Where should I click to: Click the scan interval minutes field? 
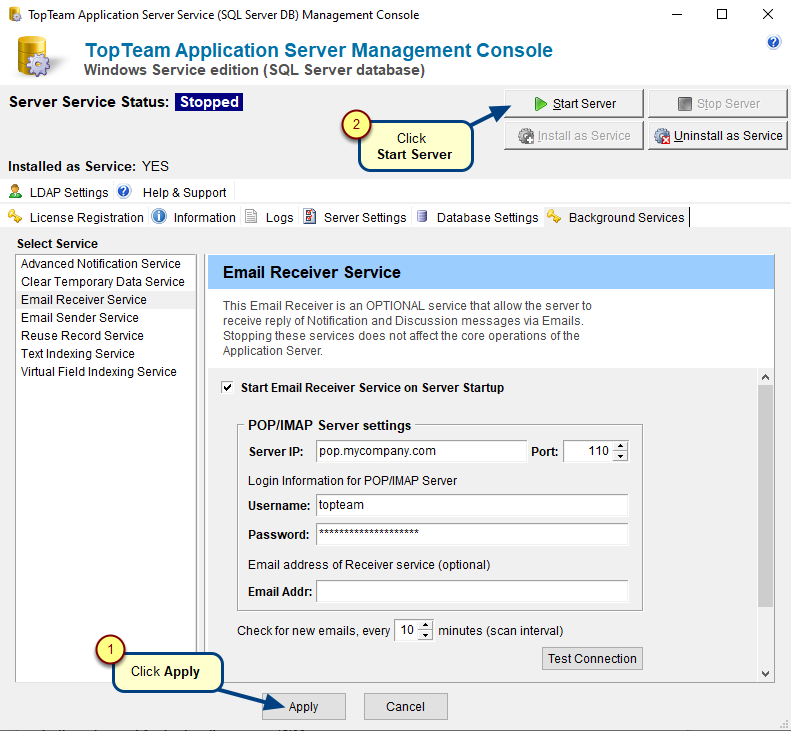pos(407,630)
